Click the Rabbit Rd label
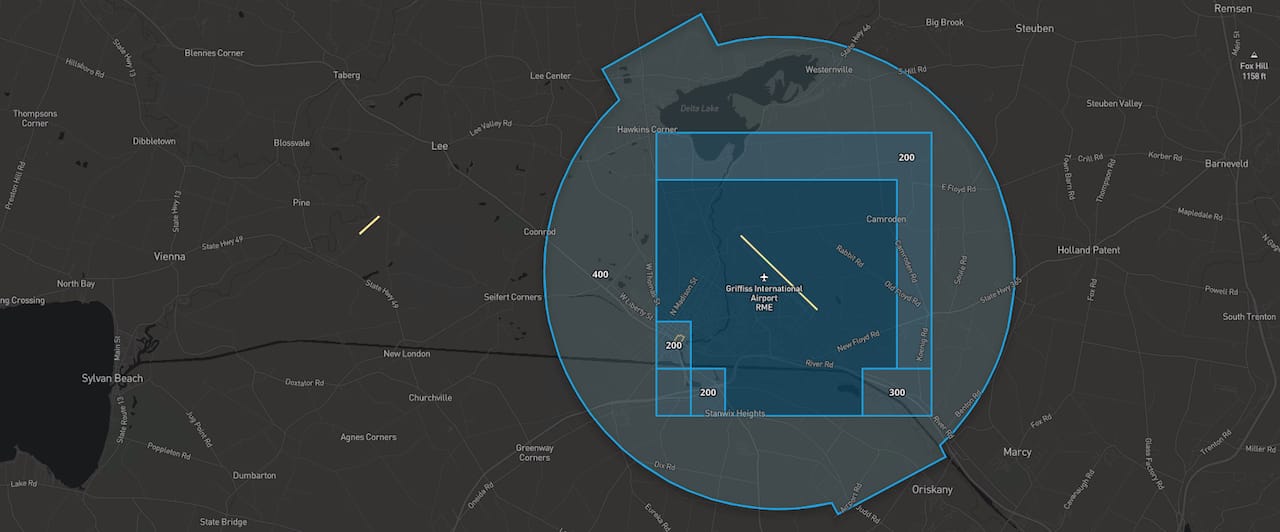 pyautogui.click(x=850, y=257)
